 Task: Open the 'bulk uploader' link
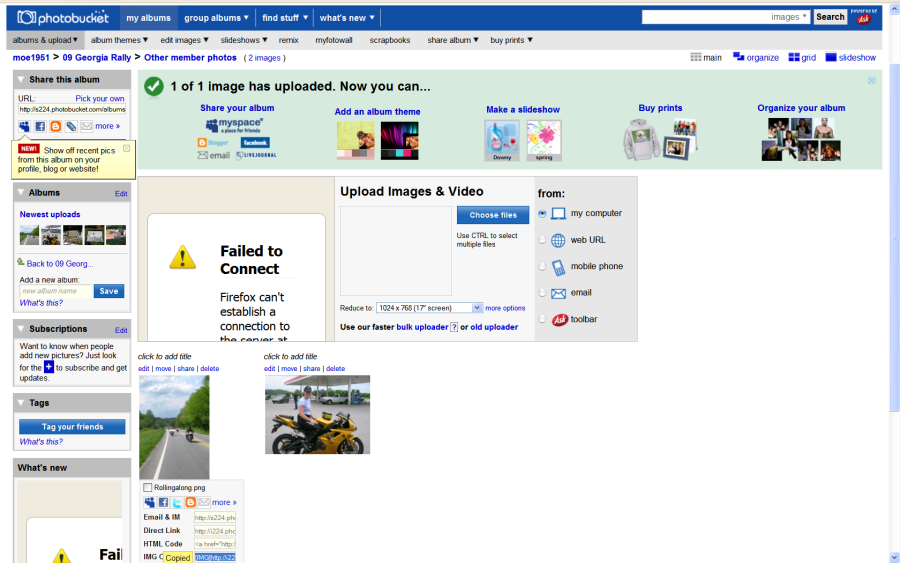pos(422,327)
